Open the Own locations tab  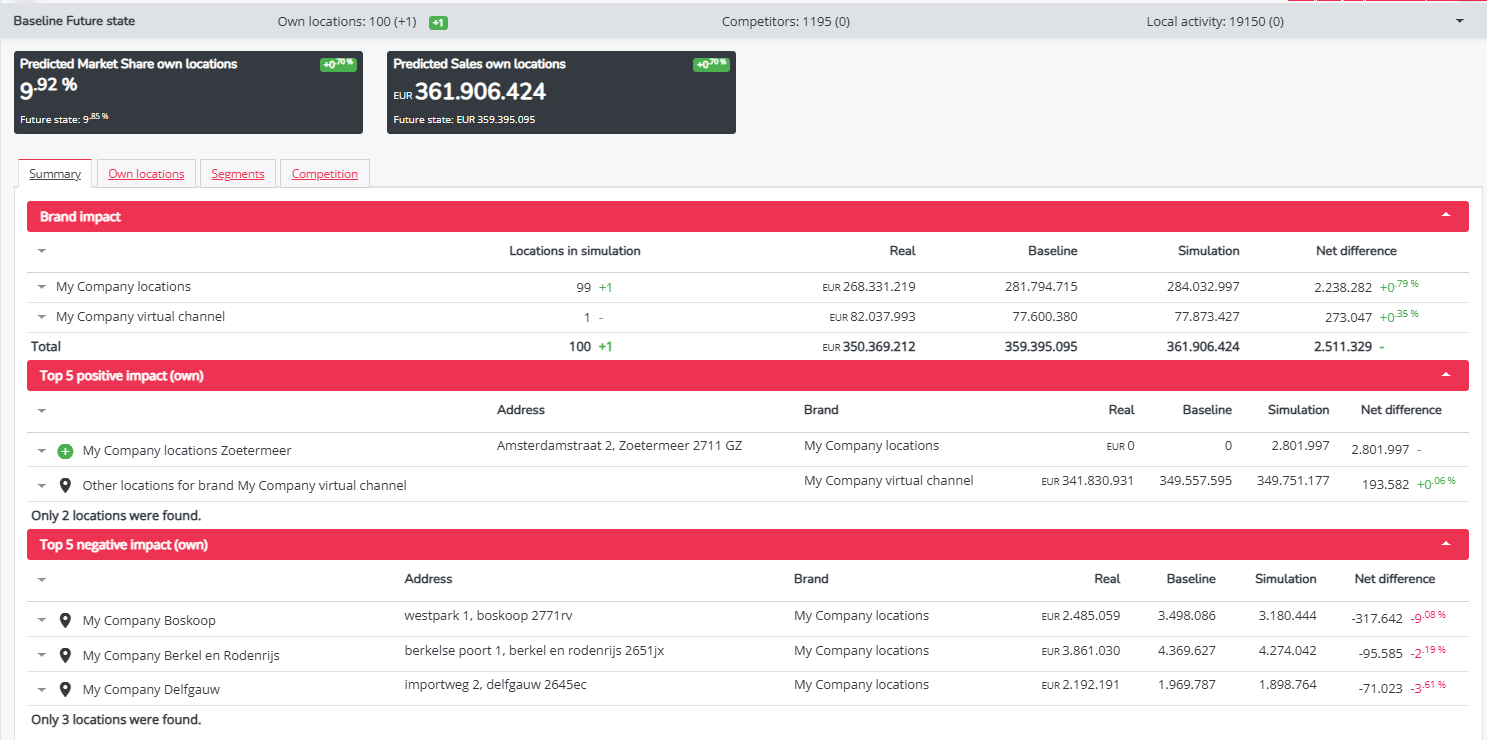point(146,174)
